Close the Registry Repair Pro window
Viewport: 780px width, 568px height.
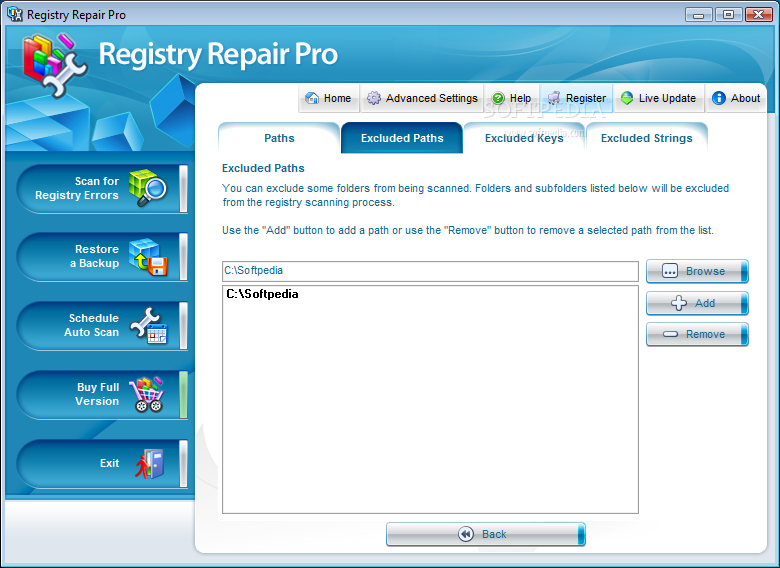pyautogui.click(x=758, y=14)
